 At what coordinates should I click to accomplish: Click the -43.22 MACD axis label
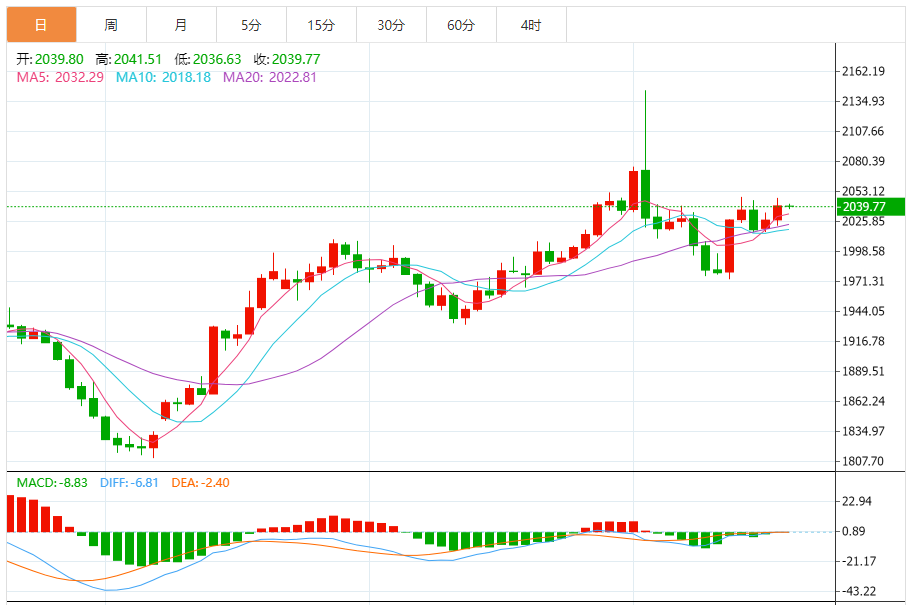(x=859, y=592)
